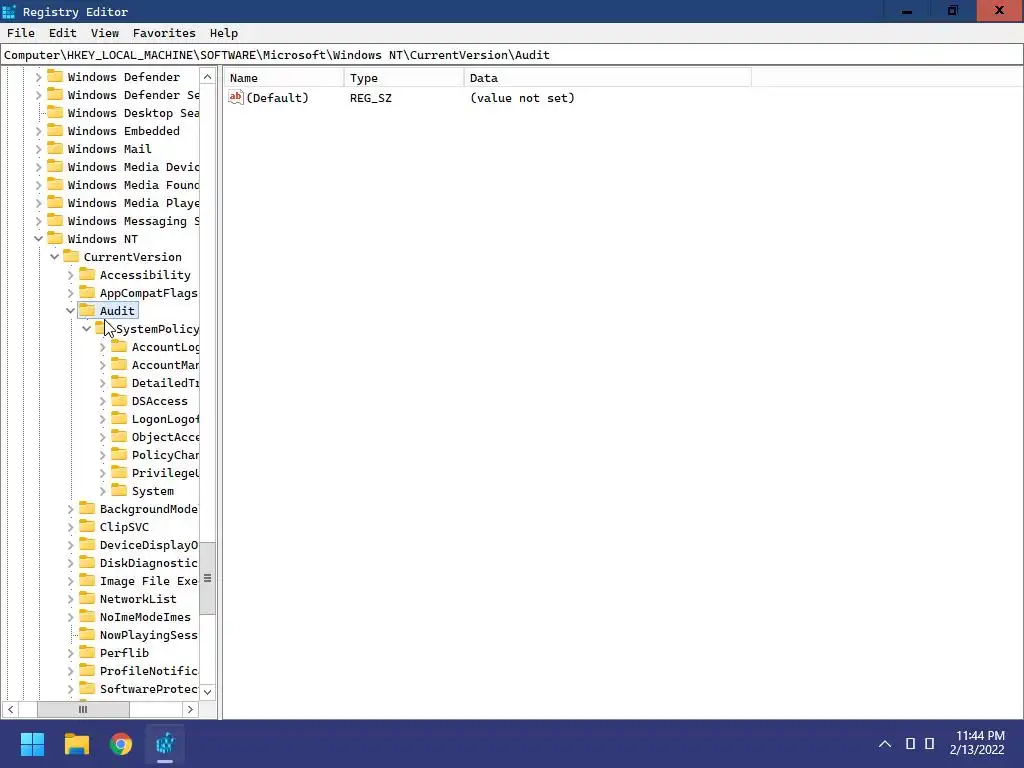Expand the Windows Defender key
1024x768 pixels.
(39, 77)
